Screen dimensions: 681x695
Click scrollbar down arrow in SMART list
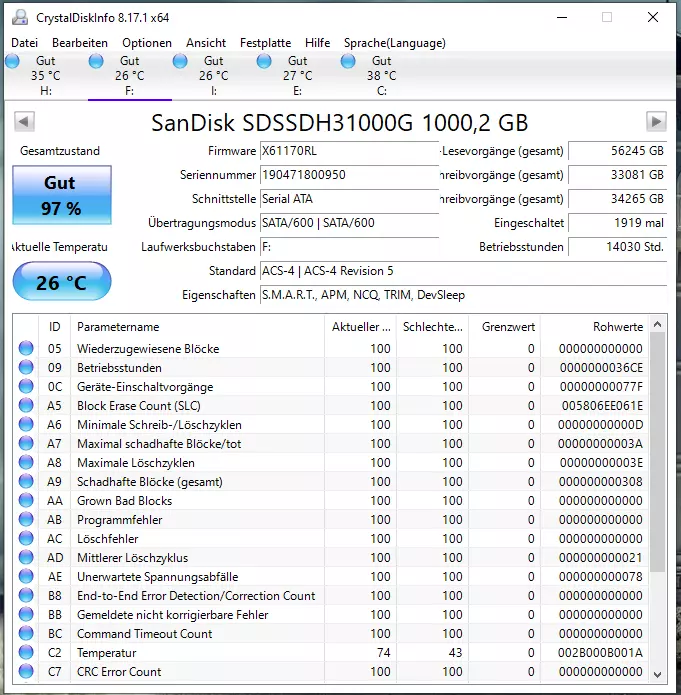pos(658,675)
